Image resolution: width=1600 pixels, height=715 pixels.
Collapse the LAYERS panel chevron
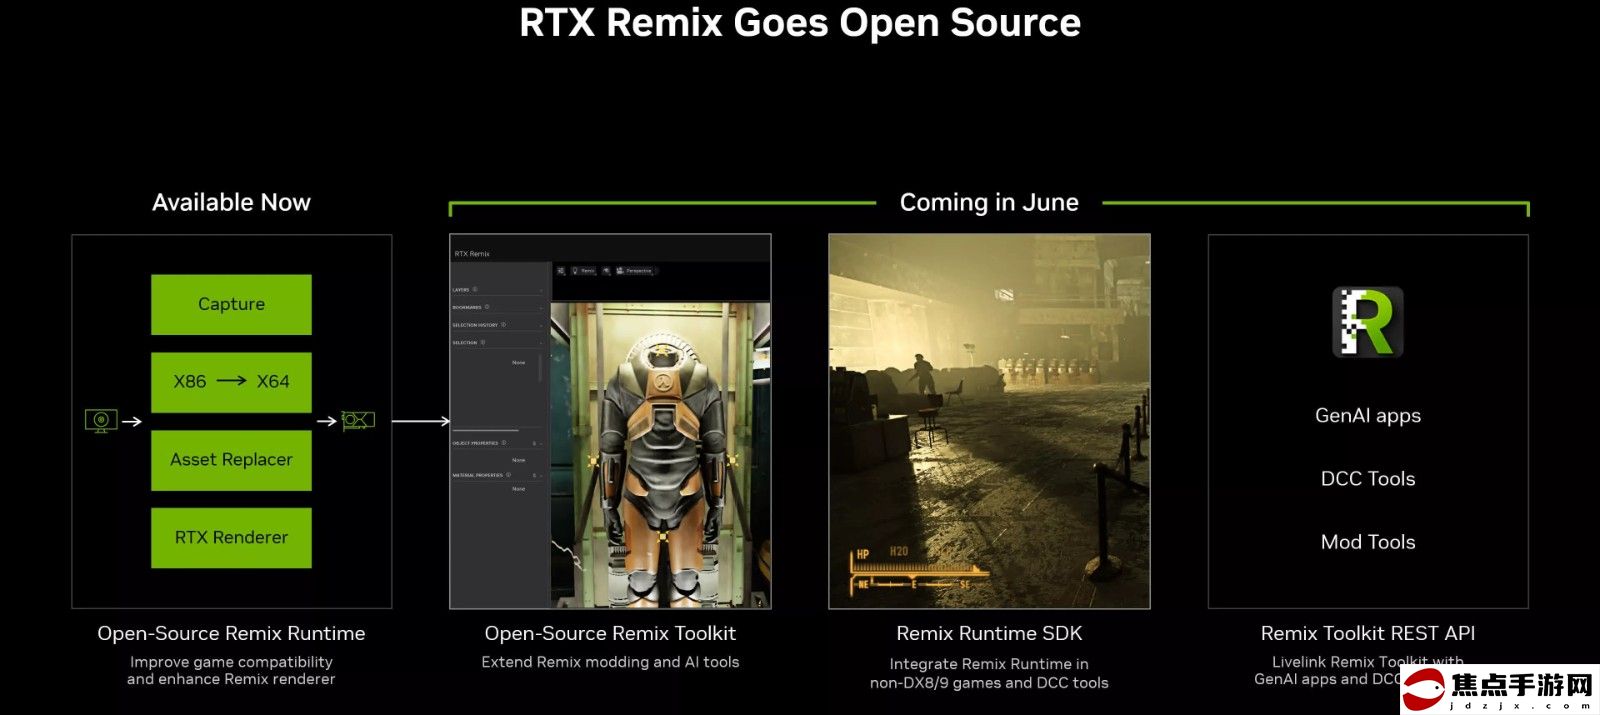pos(541,290)
